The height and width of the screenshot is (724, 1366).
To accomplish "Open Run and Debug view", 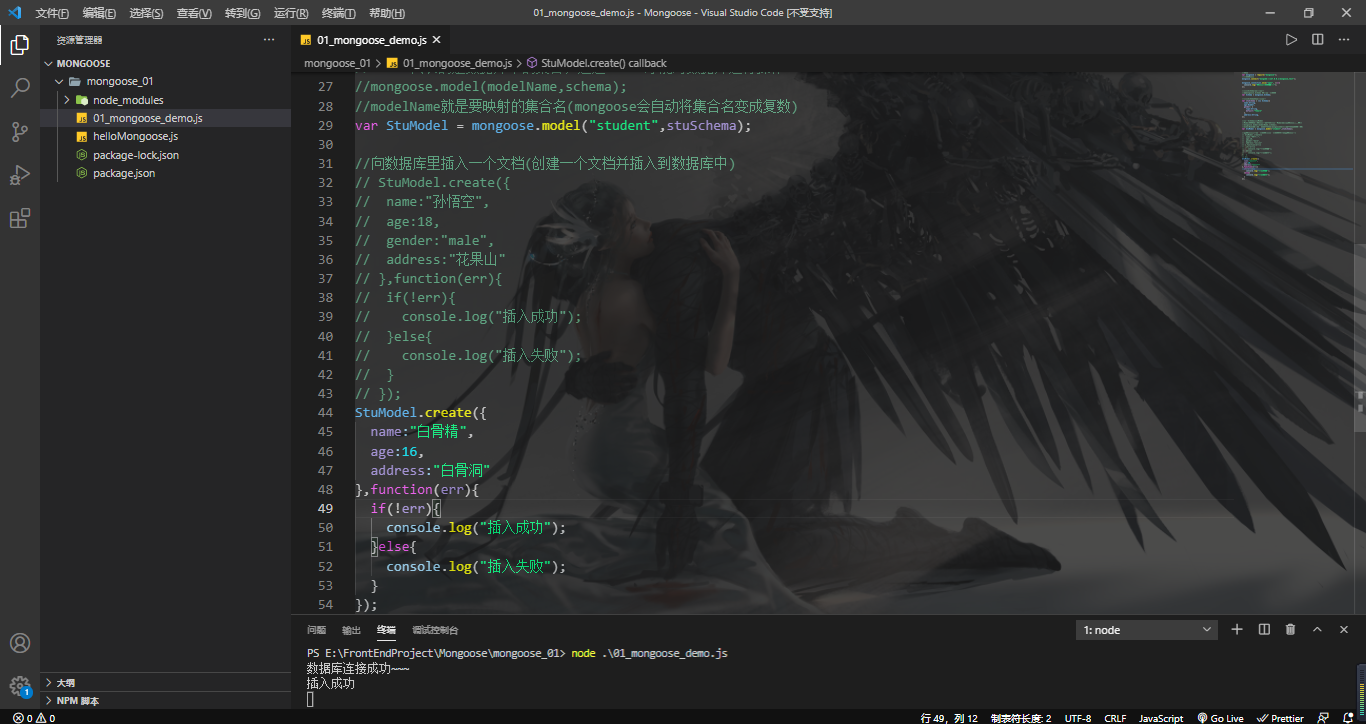I will pos(19,175).
